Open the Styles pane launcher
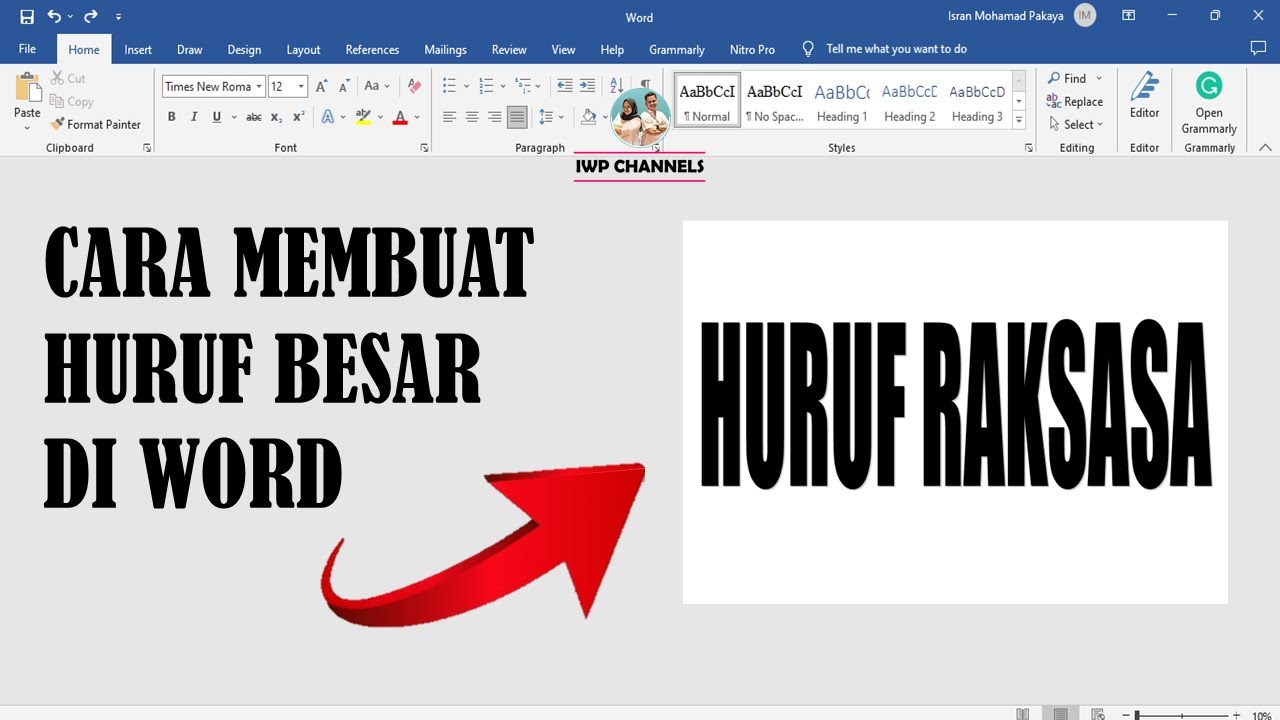The image size is (1280, 720). (x=1029, y=148)
